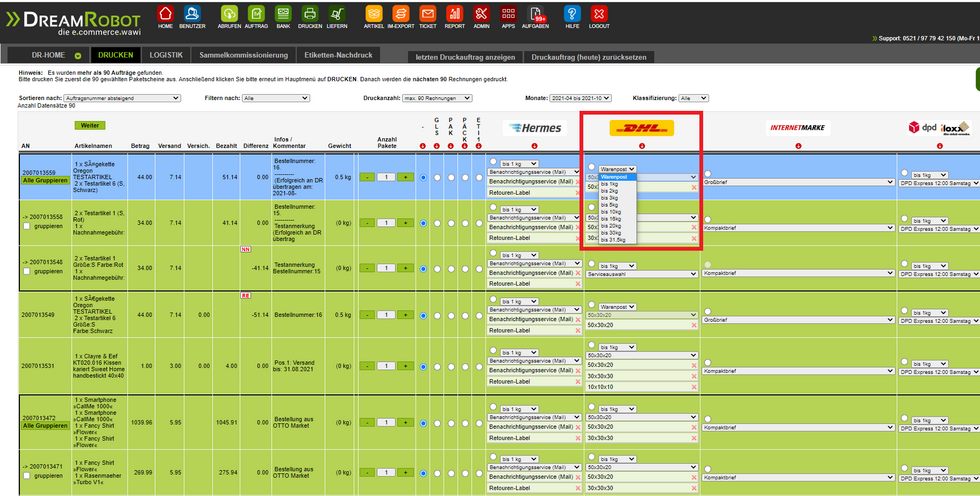Click the Weiter button
The image size is (980, 496).
(x=90, y=126)
